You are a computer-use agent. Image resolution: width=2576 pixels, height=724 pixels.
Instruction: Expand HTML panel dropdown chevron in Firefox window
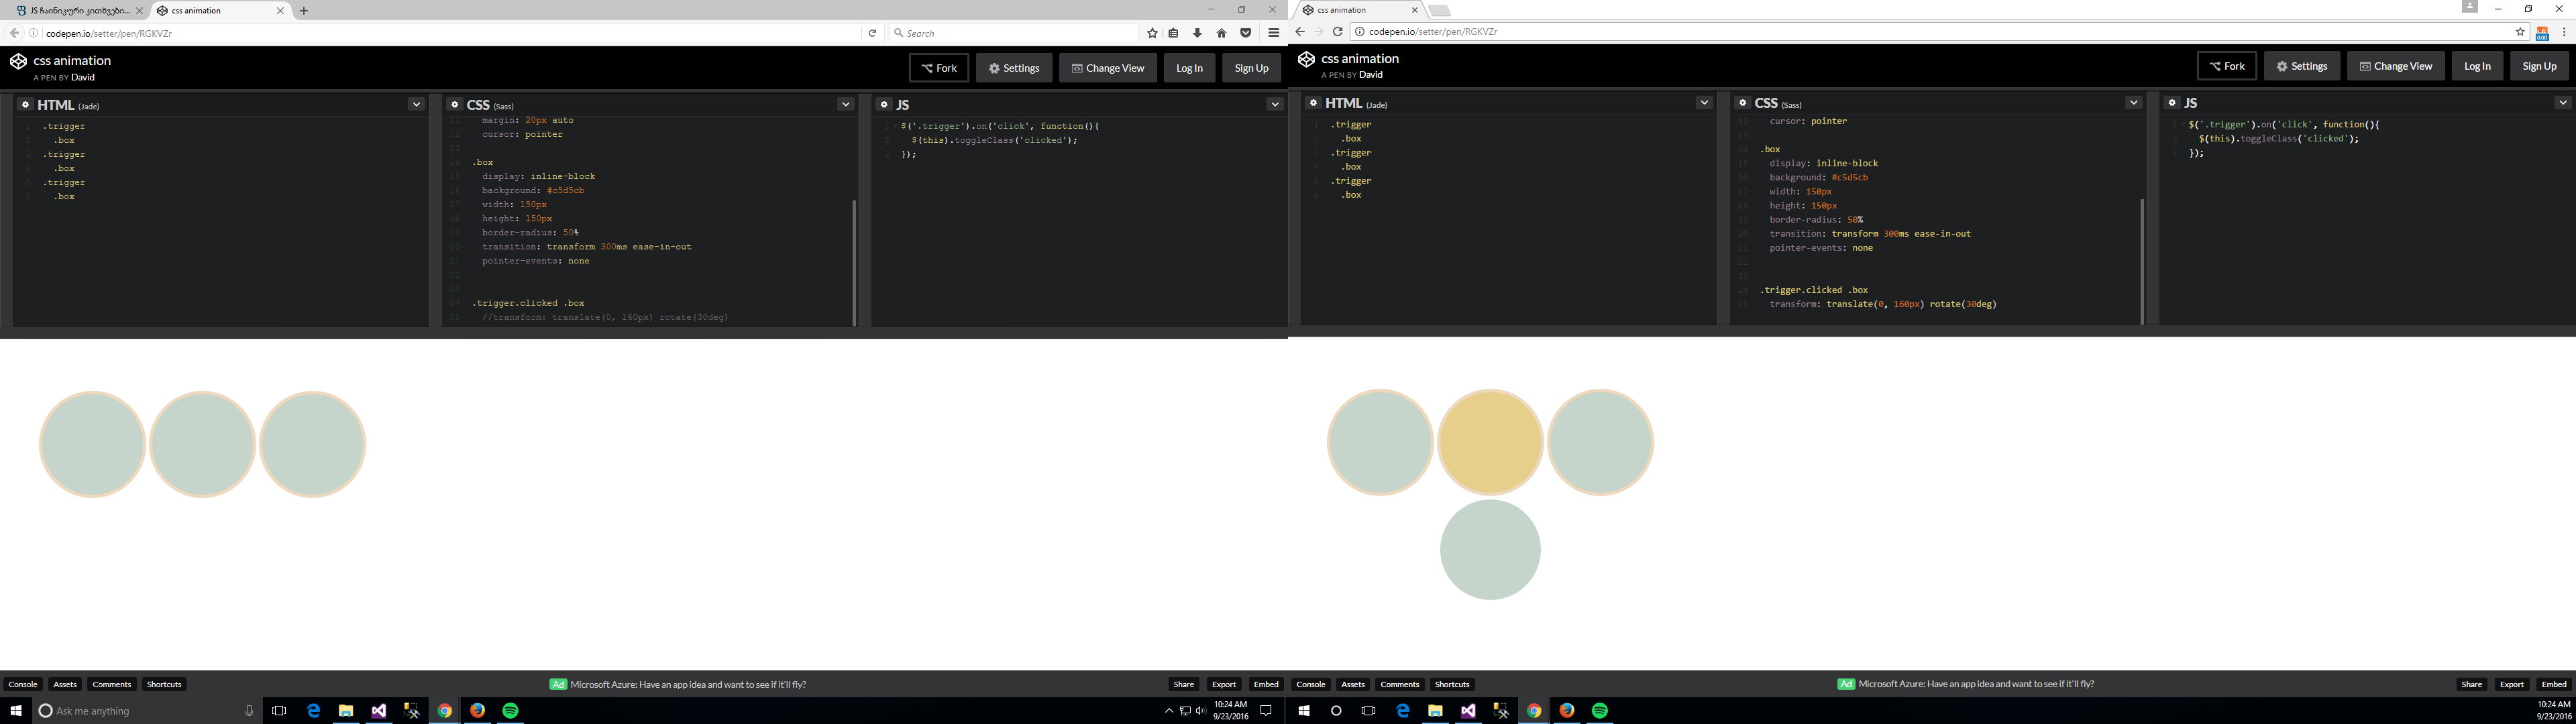(x=416, y=104)
